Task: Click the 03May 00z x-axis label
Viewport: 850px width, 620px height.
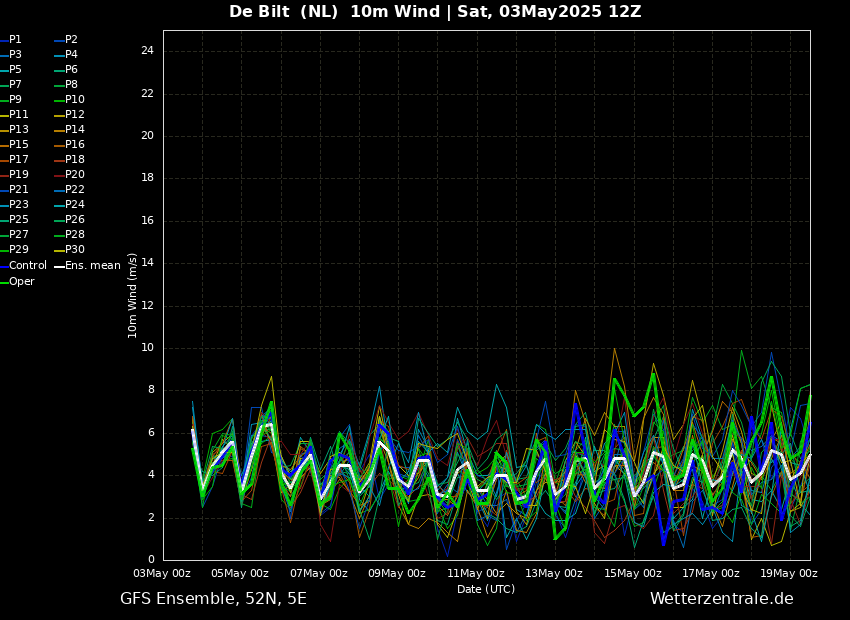Action: [162, 574]
